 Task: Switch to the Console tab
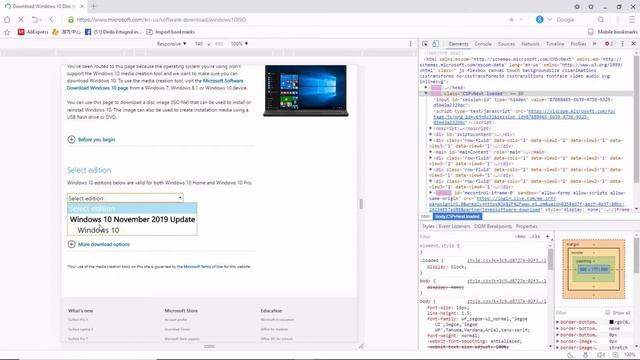(x=483, y=44)
